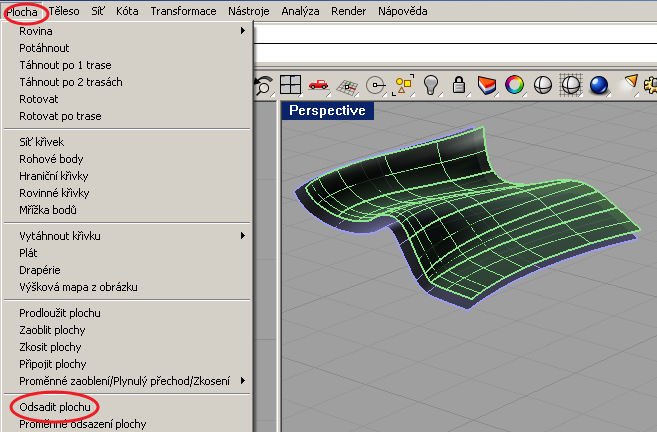Viewport: 657px width, 432px height.
Task: Click the wireframe mesh sphere icon
Action: coord(571,85)
